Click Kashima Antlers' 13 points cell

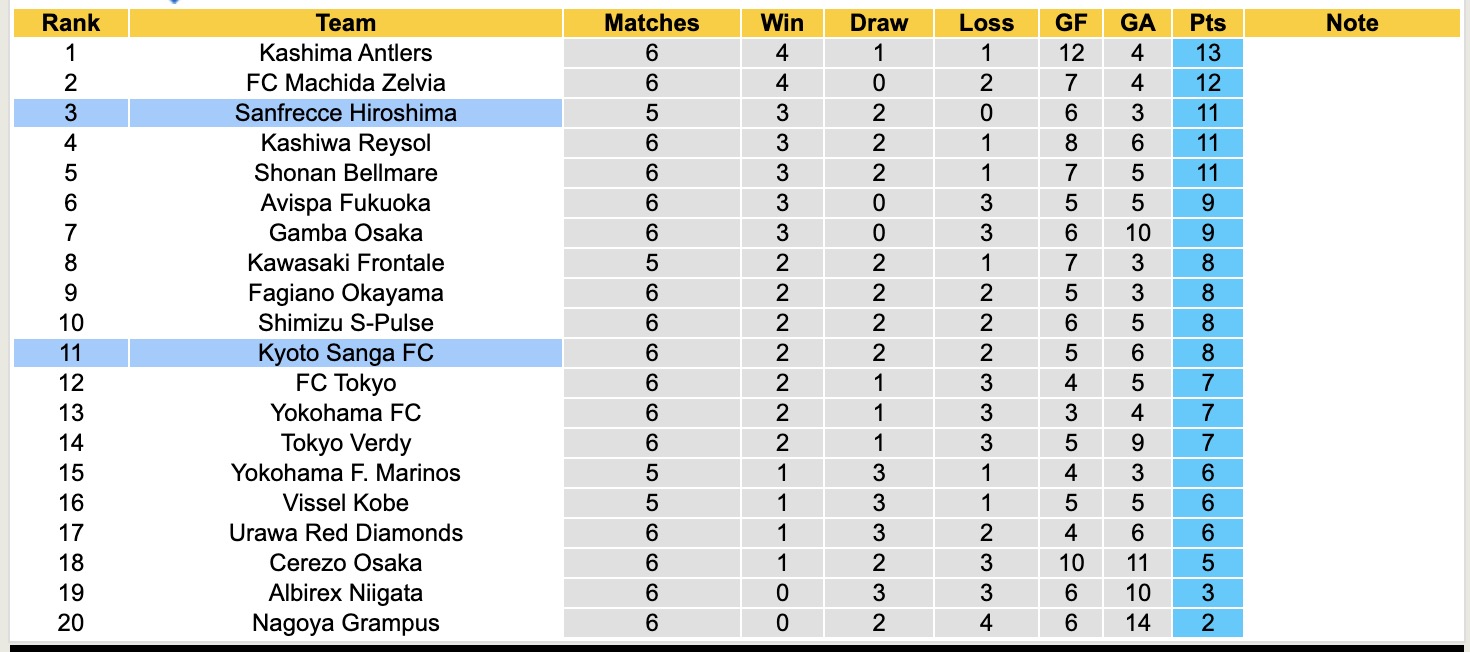click(x=1208, y=53)
